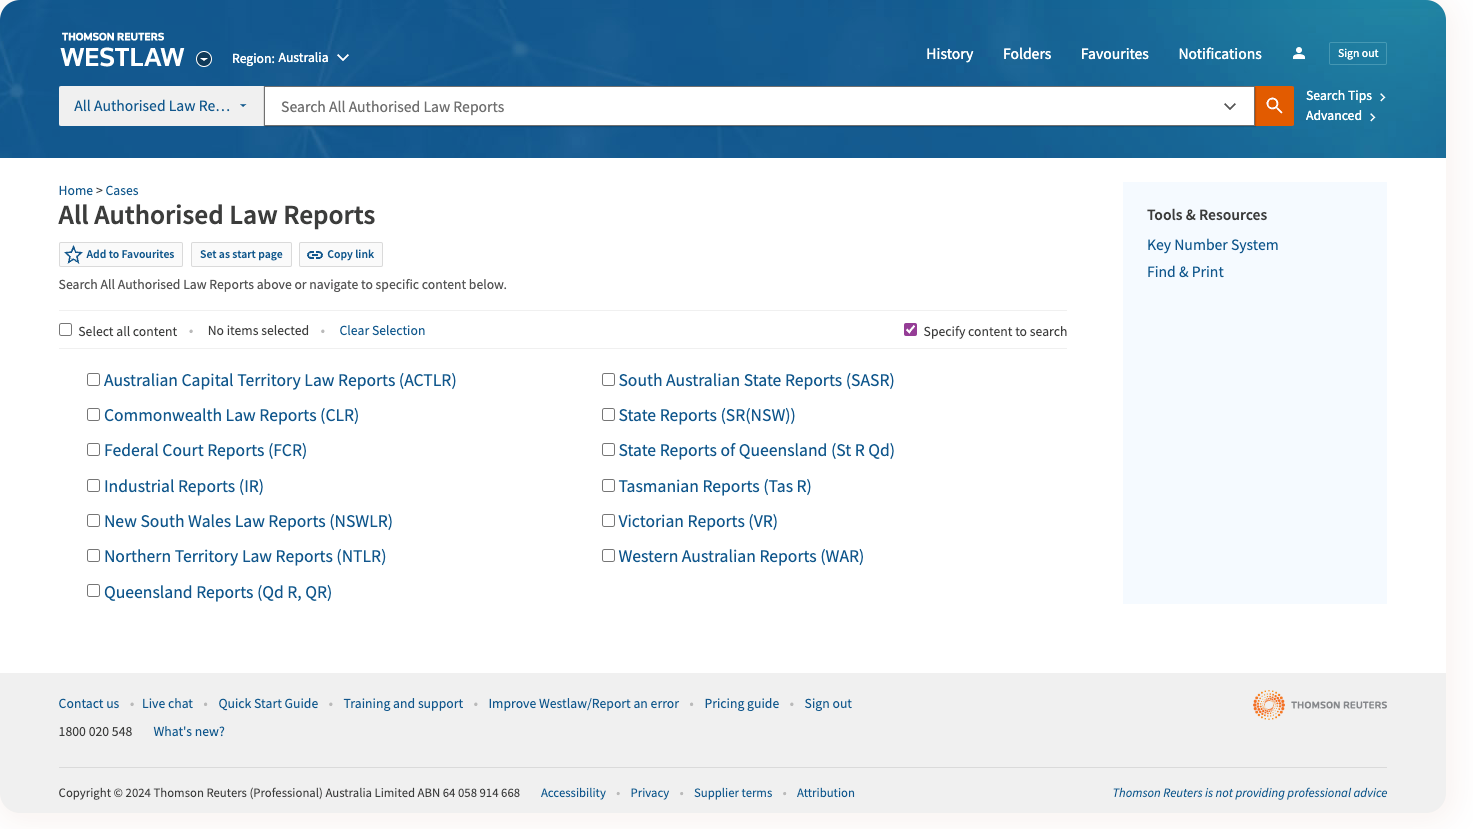Screen dimensions: 1473x829
Task: Enable the Select all content checkbox
Action: (x=65, y=329)
